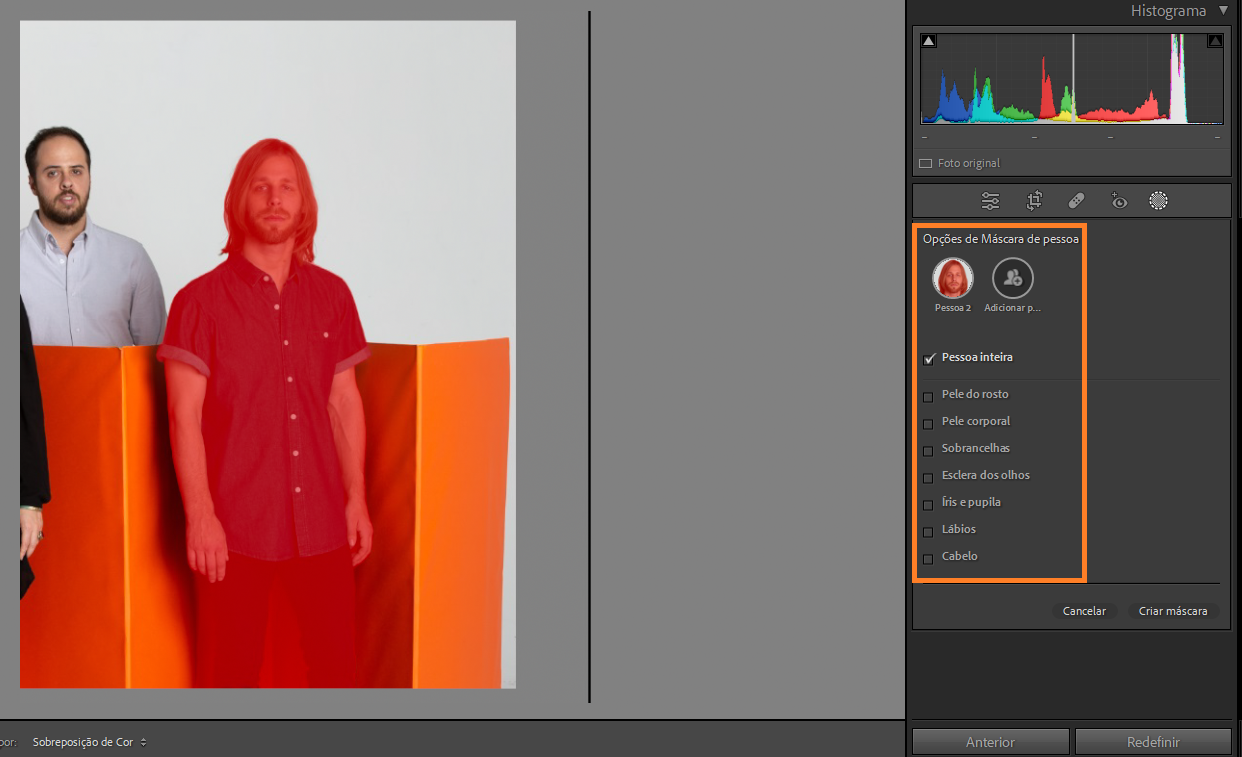This screenshot has height=757, width=1242.
Task: Open the Sobreposição de Cor dropdown
Action: pos(89,742)
